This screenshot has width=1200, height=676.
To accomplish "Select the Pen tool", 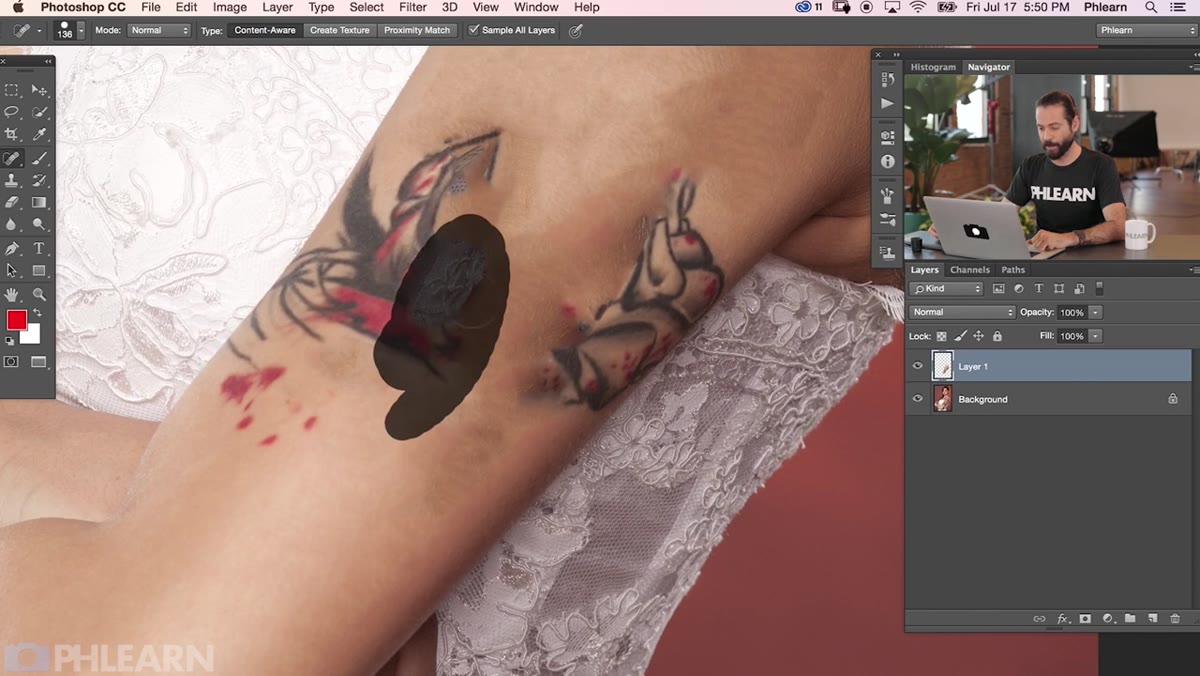I will pos(12,248).
